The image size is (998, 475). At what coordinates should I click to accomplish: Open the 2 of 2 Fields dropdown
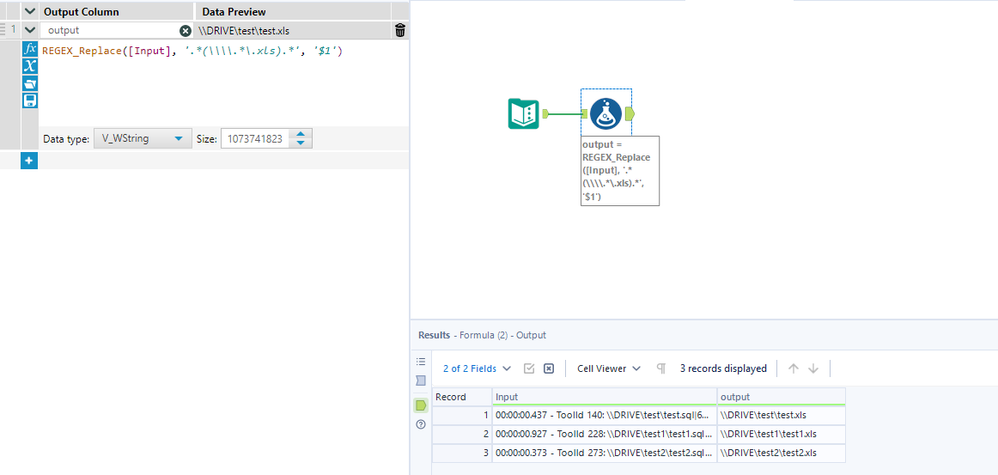(x=477, y=368)
